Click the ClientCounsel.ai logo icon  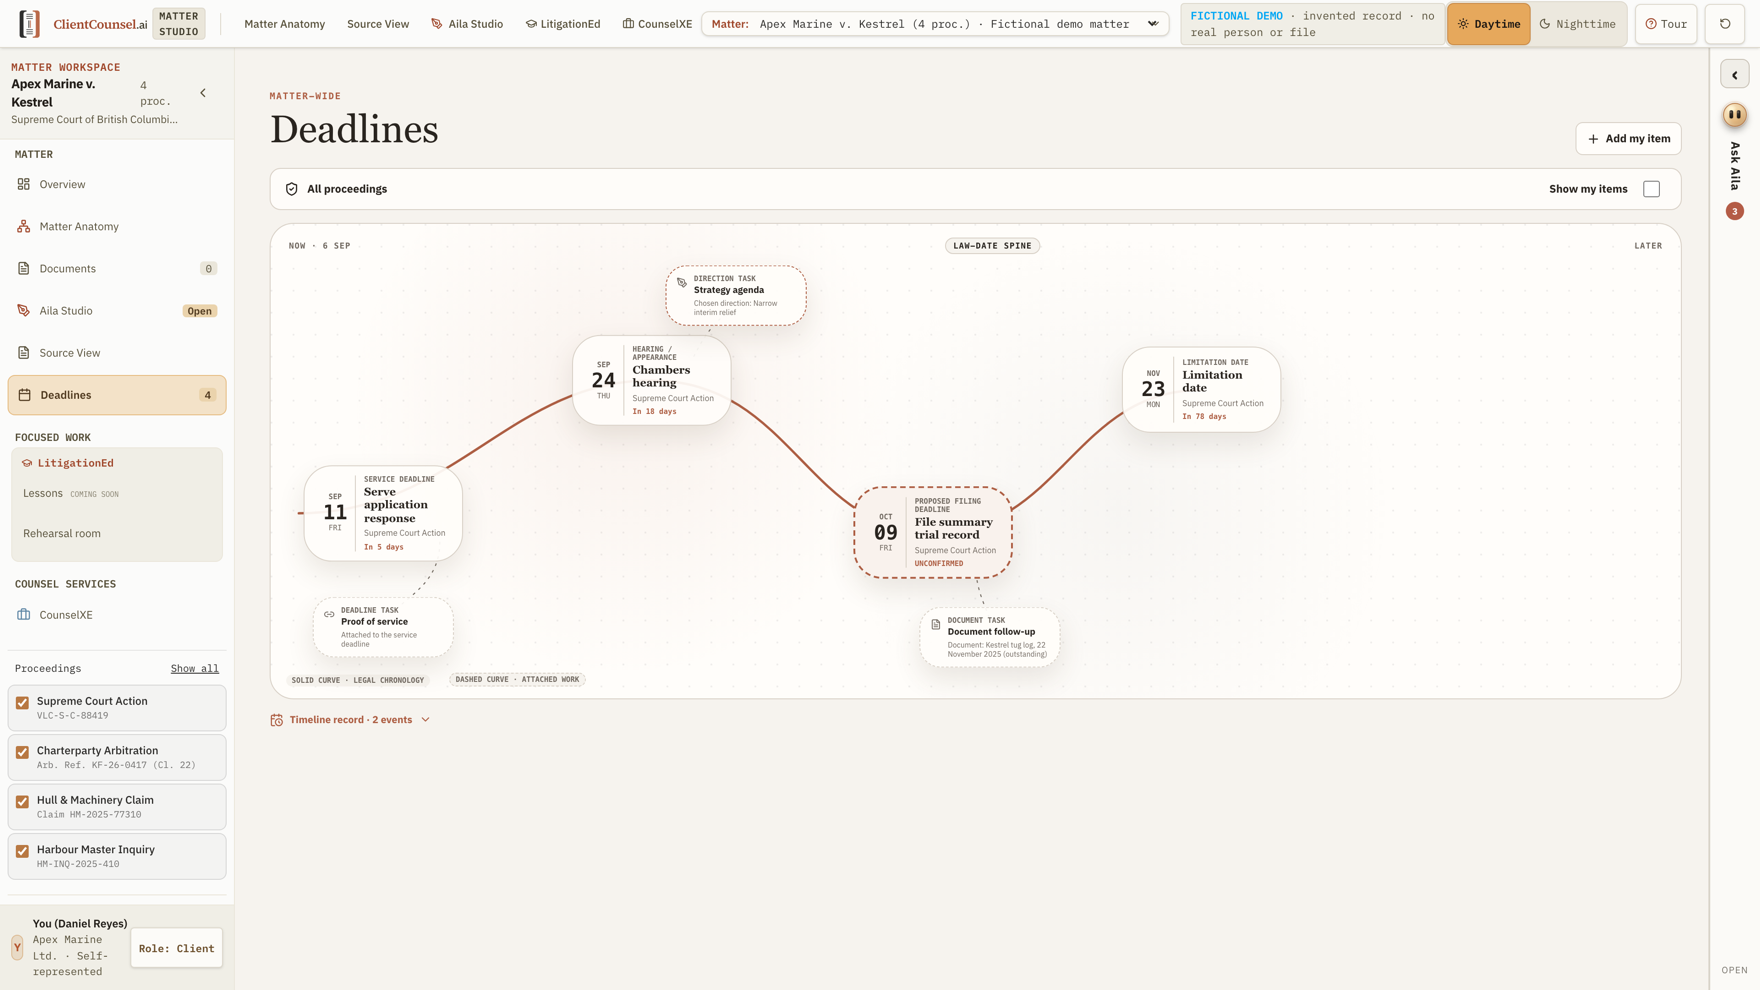pyautogui.click(x=30, y=24)
